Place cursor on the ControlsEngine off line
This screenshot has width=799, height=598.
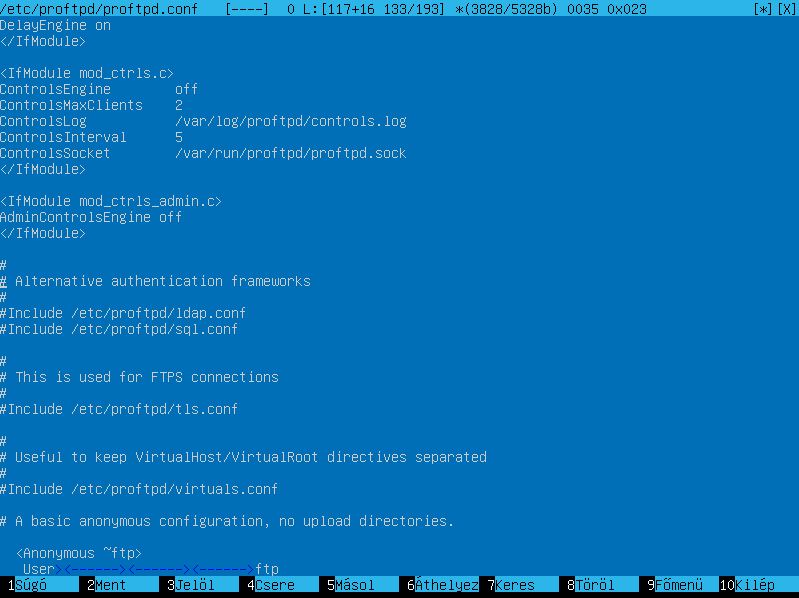click(99, 89)
